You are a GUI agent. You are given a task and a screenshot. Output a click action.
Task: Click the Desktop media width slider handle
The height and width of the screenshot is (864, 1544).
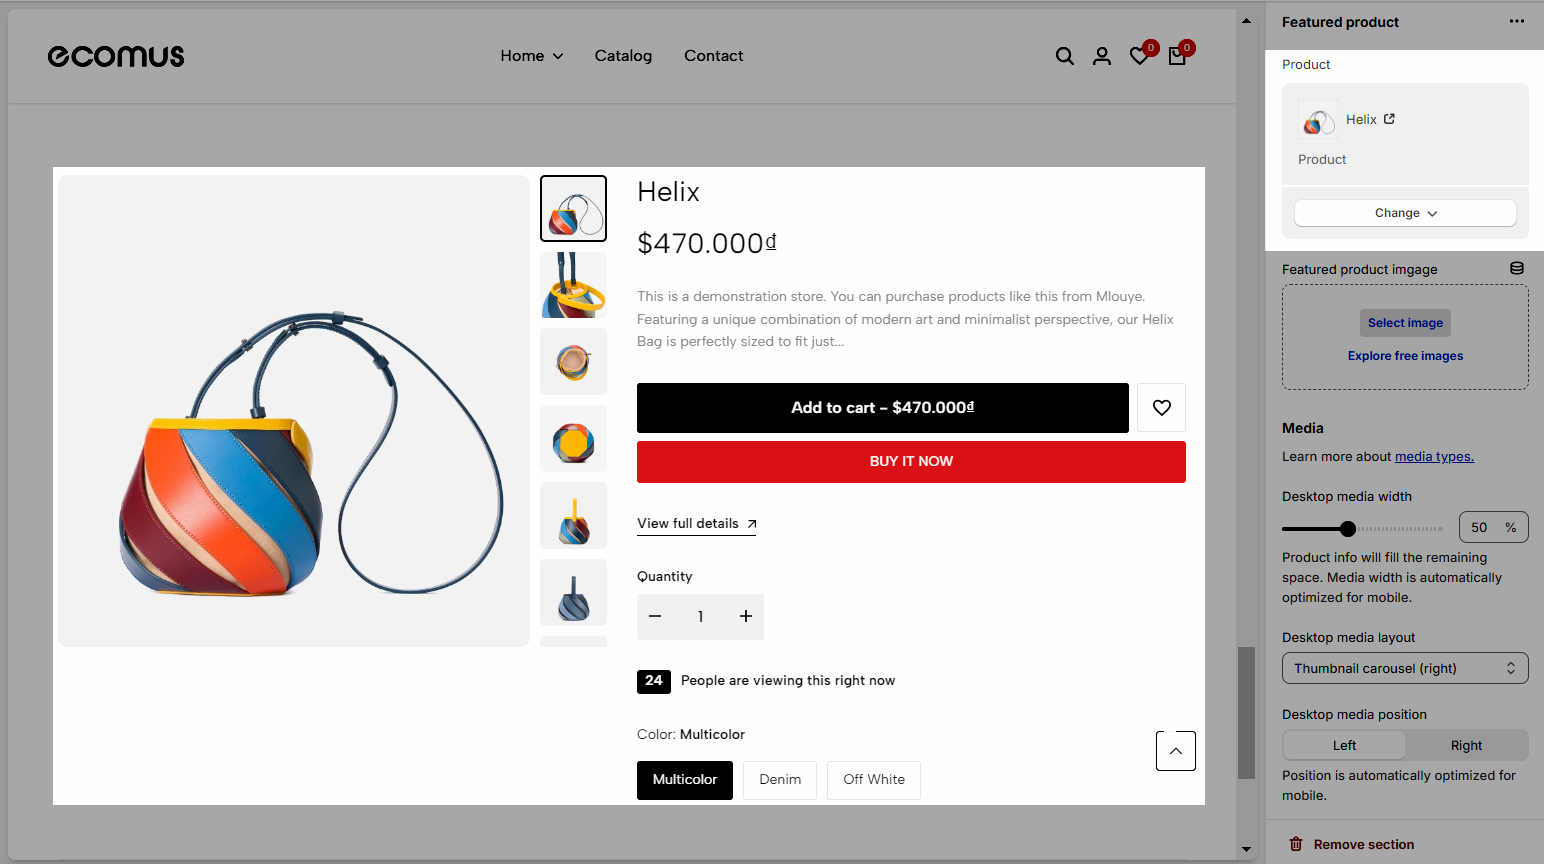coord(1348,528)
